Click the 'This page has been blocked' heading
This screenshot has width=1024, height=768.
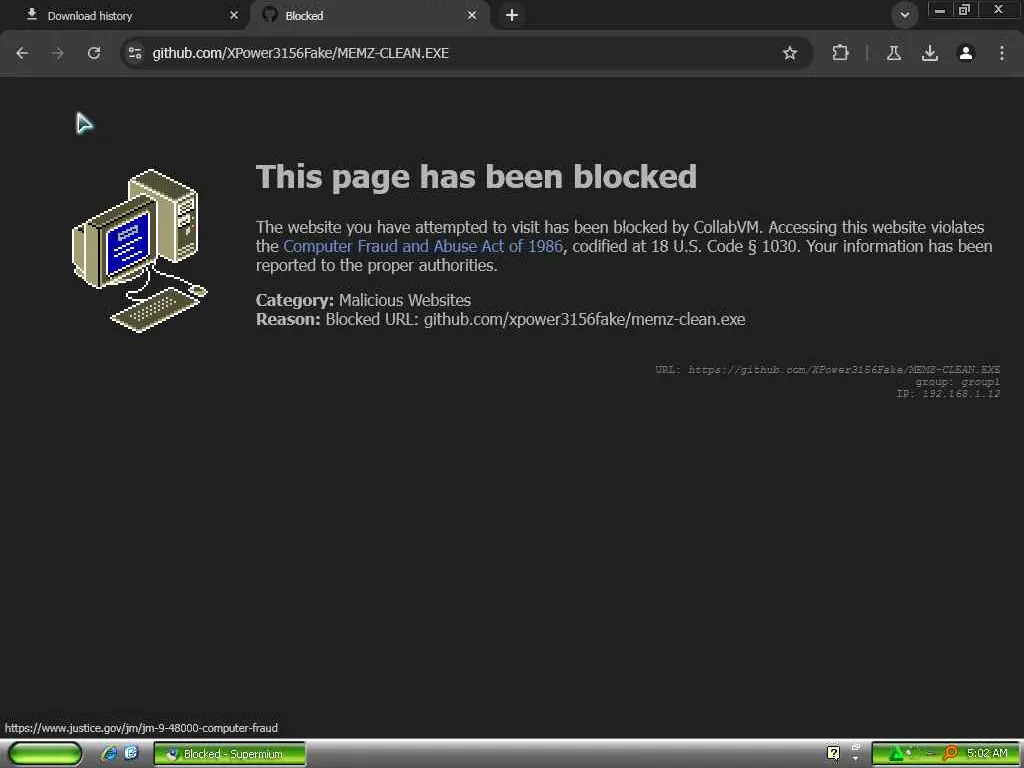coord(476,176)
